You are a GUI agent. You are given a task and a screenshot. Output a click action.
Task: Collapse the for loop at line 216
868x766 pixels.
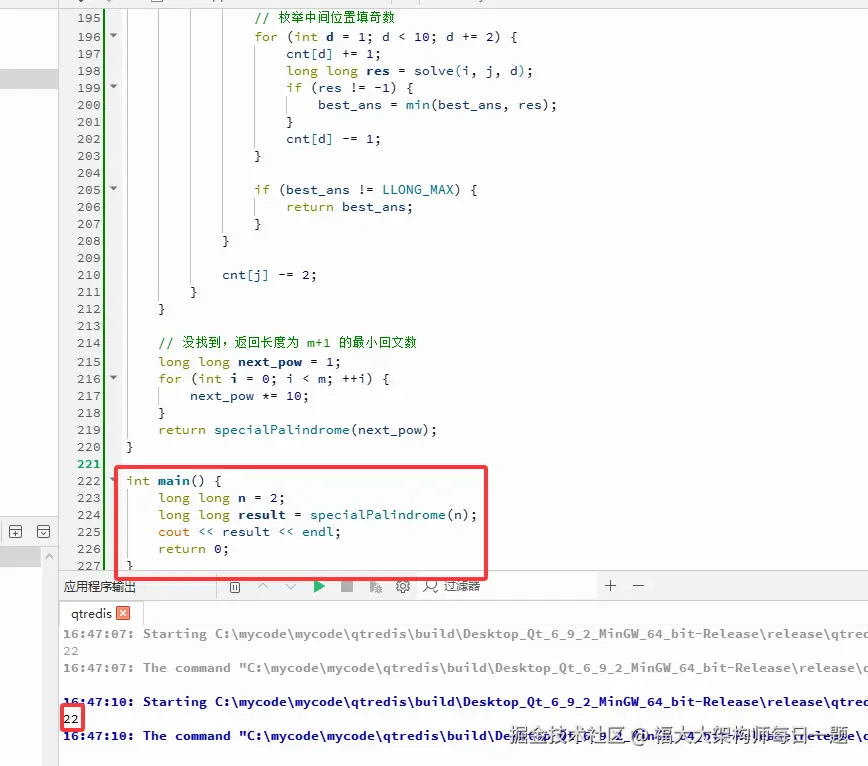[113, 377]
